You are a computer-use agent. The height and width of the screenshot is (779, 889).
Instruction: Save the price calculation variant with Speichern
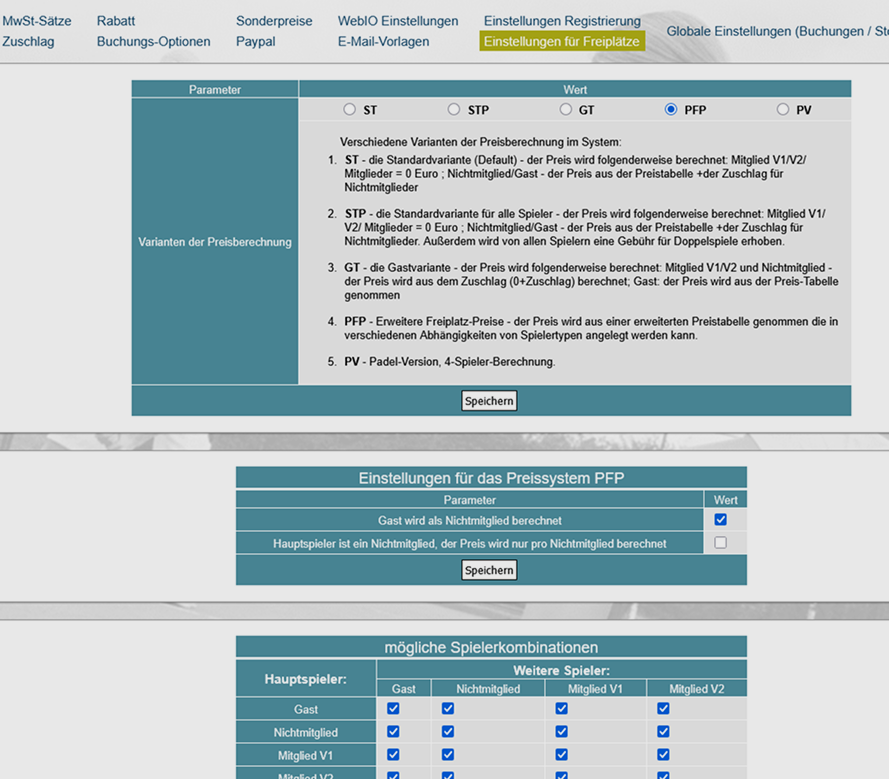(489, 401)
